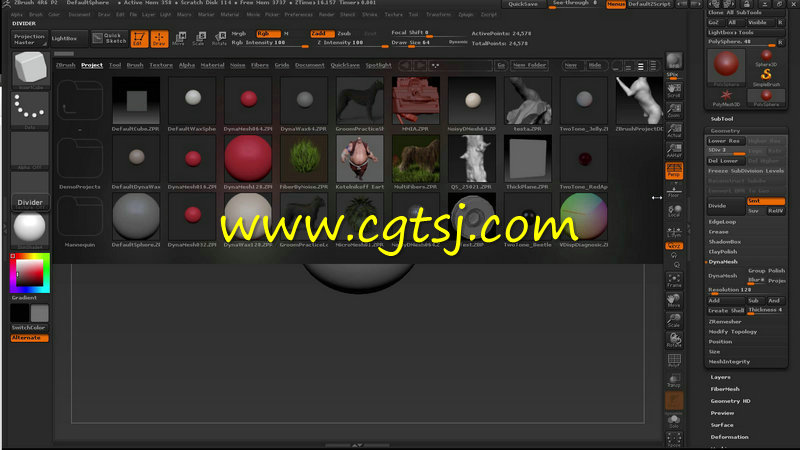Image resolution: width=800 pixels, height=450 pixels.
Task: Expand the ShadowBox subsection
Action: point(724,242)
